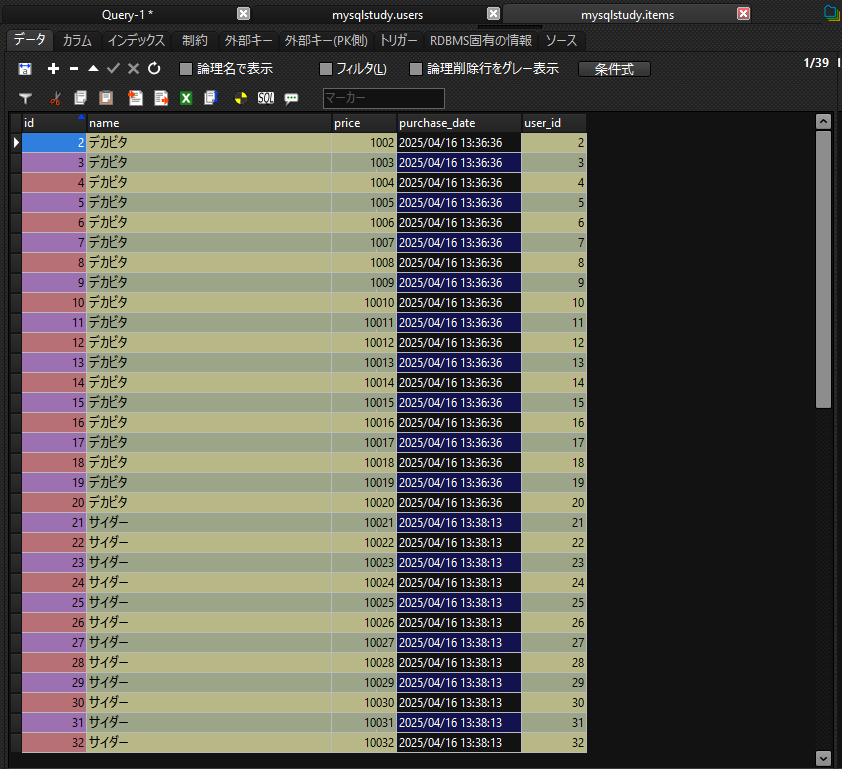The image size is (842, 769).
Task: Click the copy with blue arrow icon
Action: 211,98
